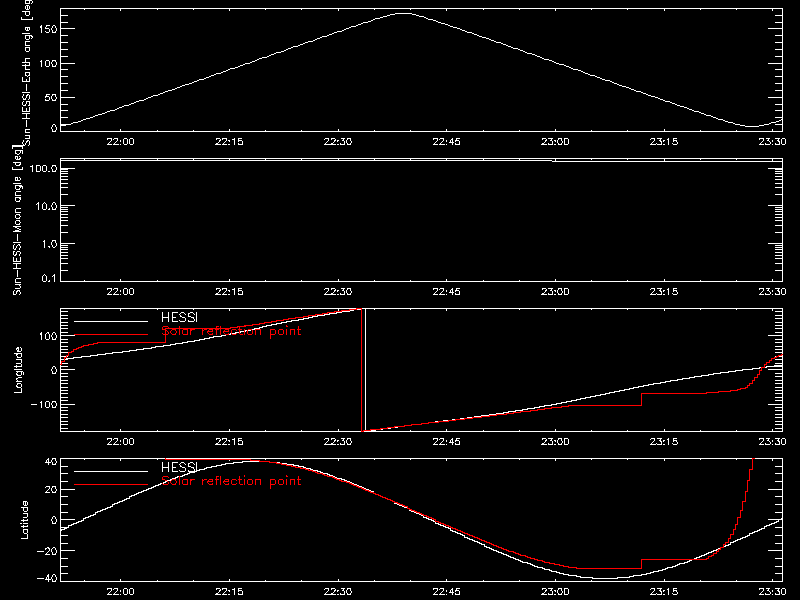This screenshot has height=600, width=800.
Task: Select "Solar reflection point" legend label in Longitude plot
Action: (x=231, y=332)
